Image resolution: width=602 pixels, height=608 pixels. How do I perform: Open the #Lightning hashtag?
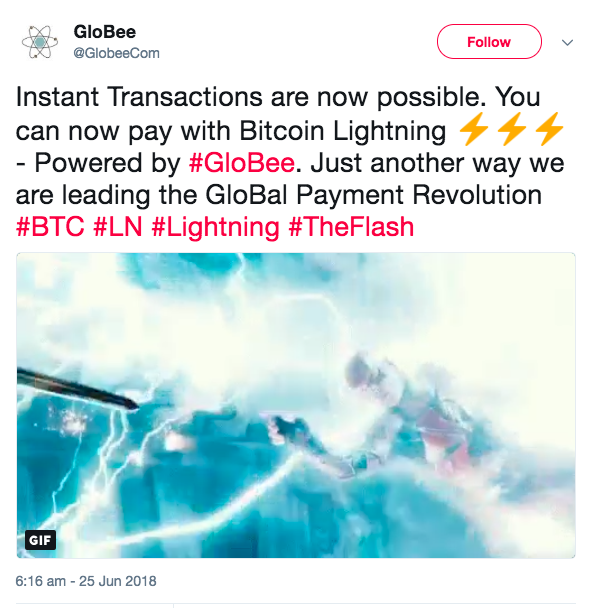[215, 227]
